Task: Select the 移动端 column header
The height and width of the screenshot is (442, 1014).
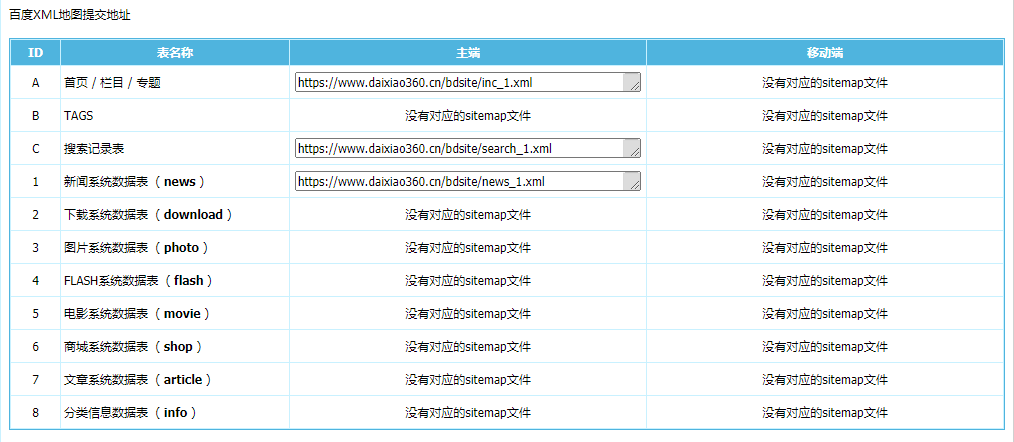Action: coord(824,52)
